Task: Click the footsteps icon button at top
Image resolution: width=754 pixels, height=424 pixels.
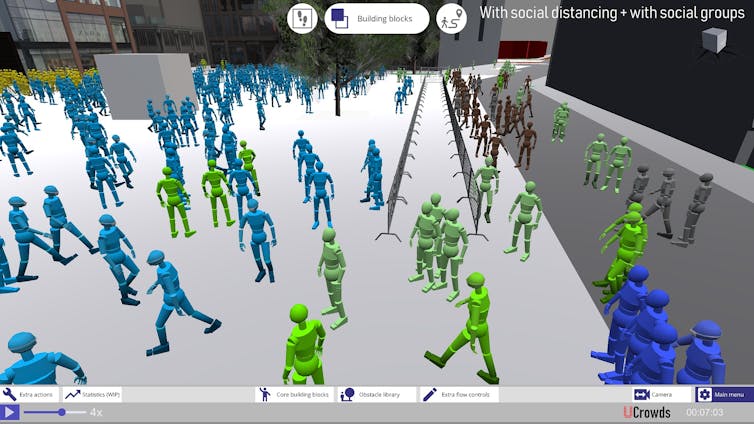Action: click(302, 18)
